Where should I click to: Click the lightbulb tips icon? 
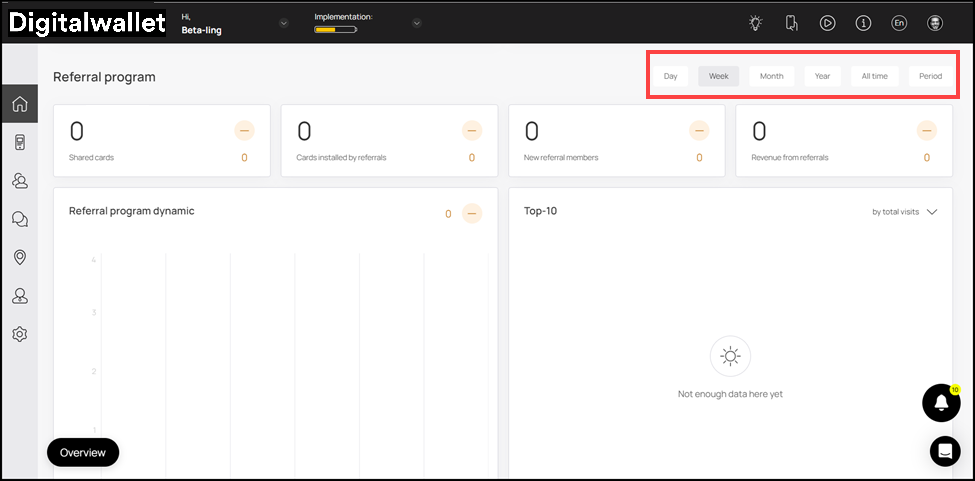coord(756,23)
